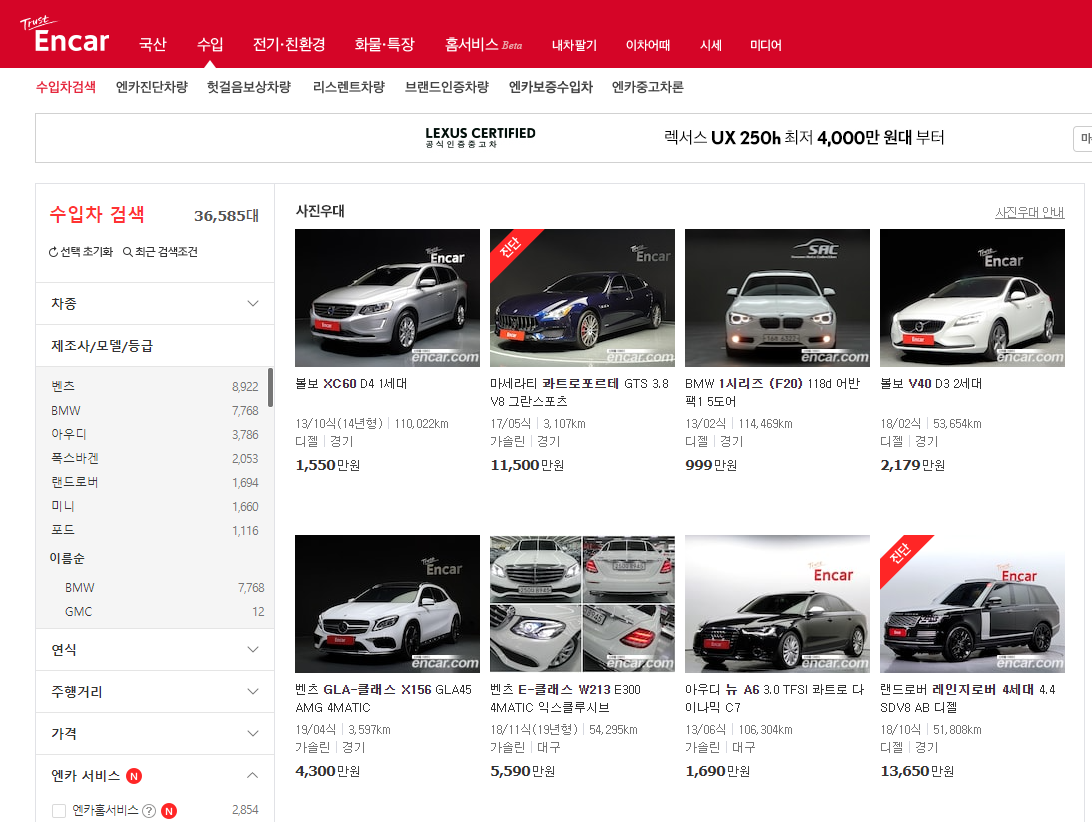Select the 헛걸음보상차량 sub-tab
The height and width of the screenshot is (822, 1092).
point(249,87)
